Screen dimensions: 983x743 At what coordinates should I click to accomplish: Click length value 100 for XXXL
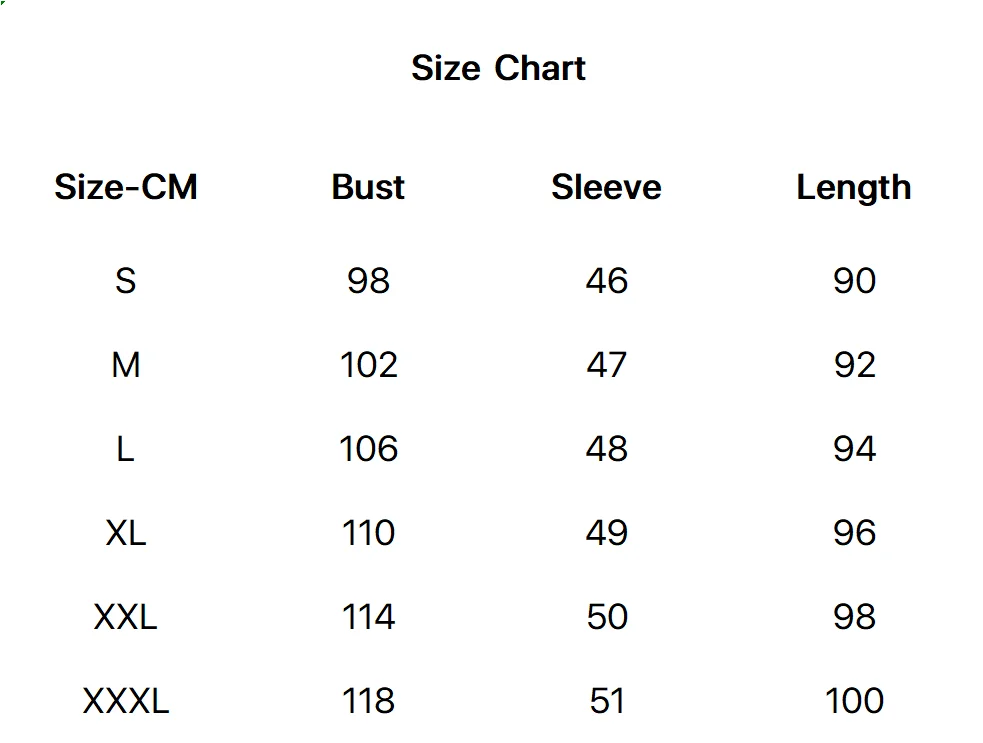point(854,701)
